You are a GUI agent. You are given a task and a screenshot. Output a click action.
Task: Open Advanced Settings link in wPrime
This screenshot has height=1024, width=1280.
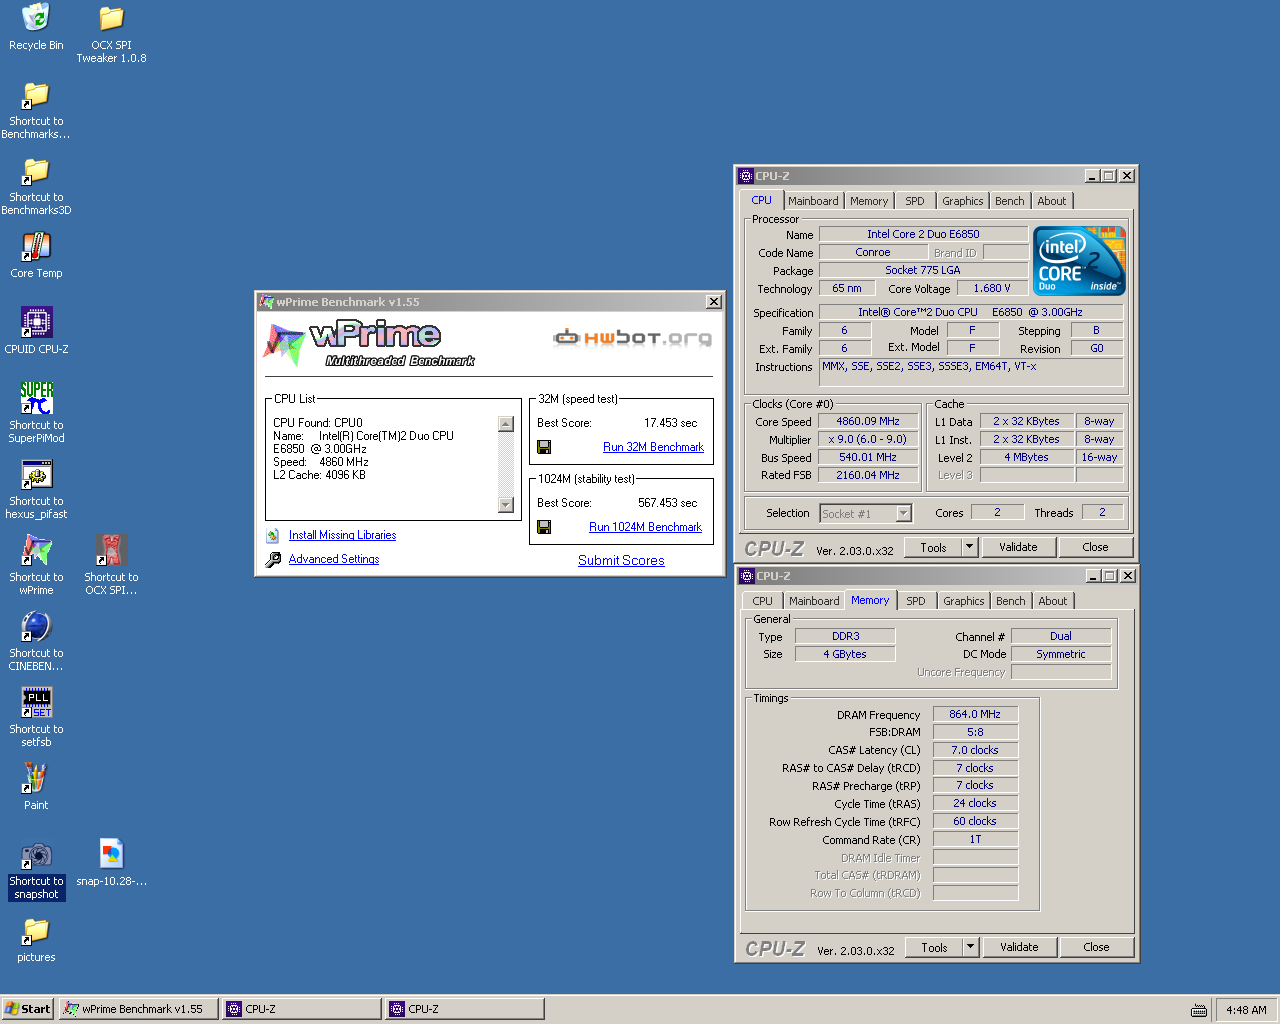pos(334,559)
